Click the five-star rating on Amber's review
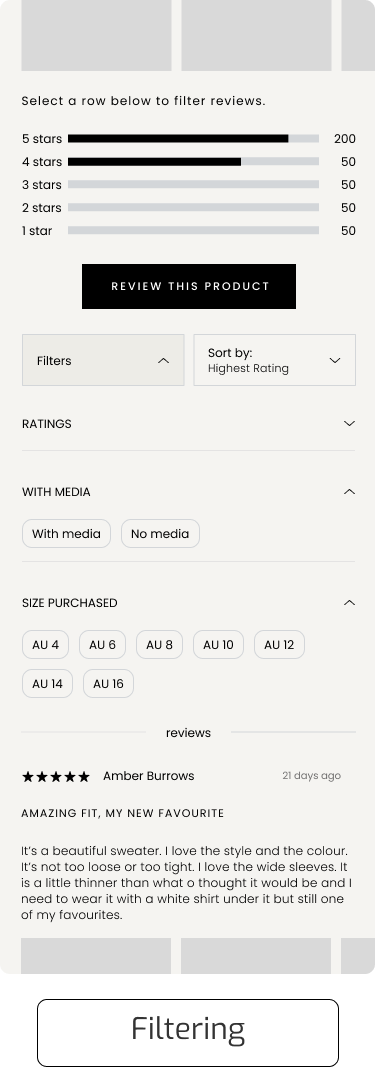 pyautogui.click(x=56, y=776)
